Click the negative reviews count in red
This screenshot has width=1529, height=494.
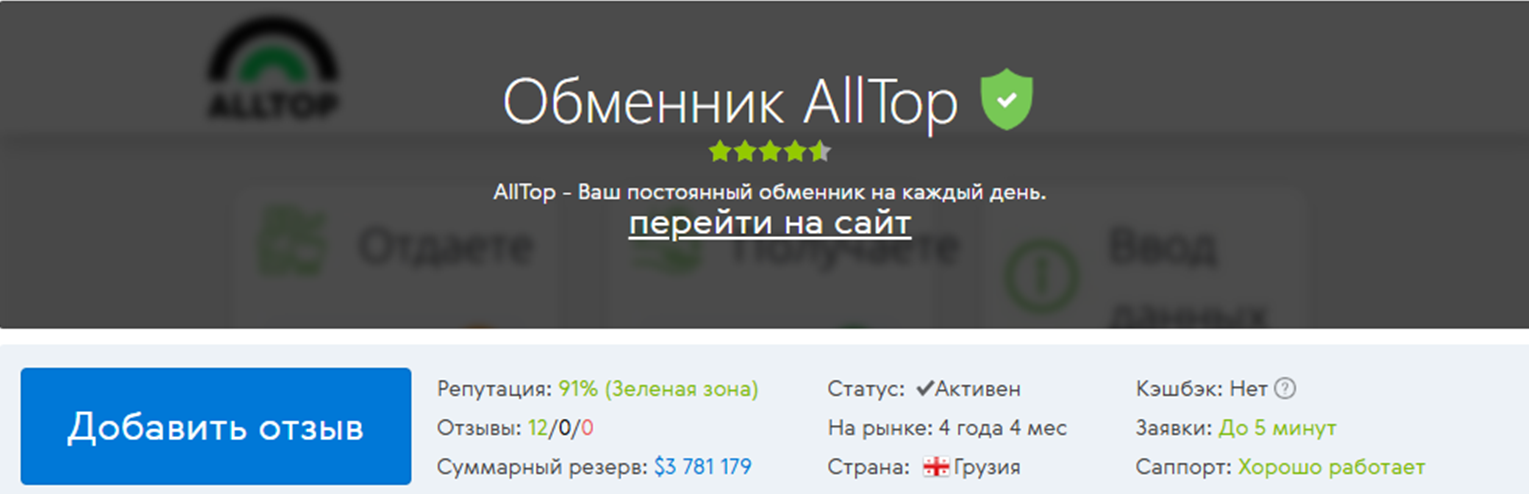pos(588,428)
